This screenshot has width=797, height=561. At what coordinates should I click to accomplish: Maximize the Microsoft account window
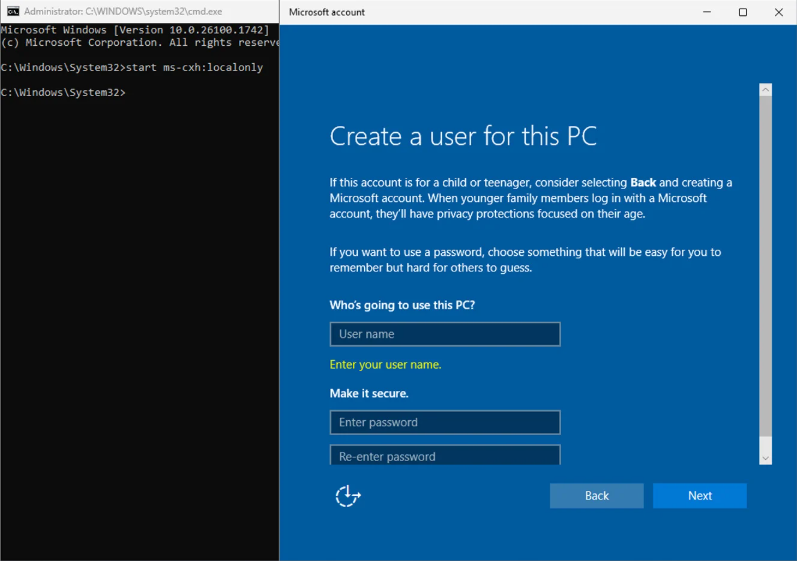pyautogui.click(x=743, y=12)
